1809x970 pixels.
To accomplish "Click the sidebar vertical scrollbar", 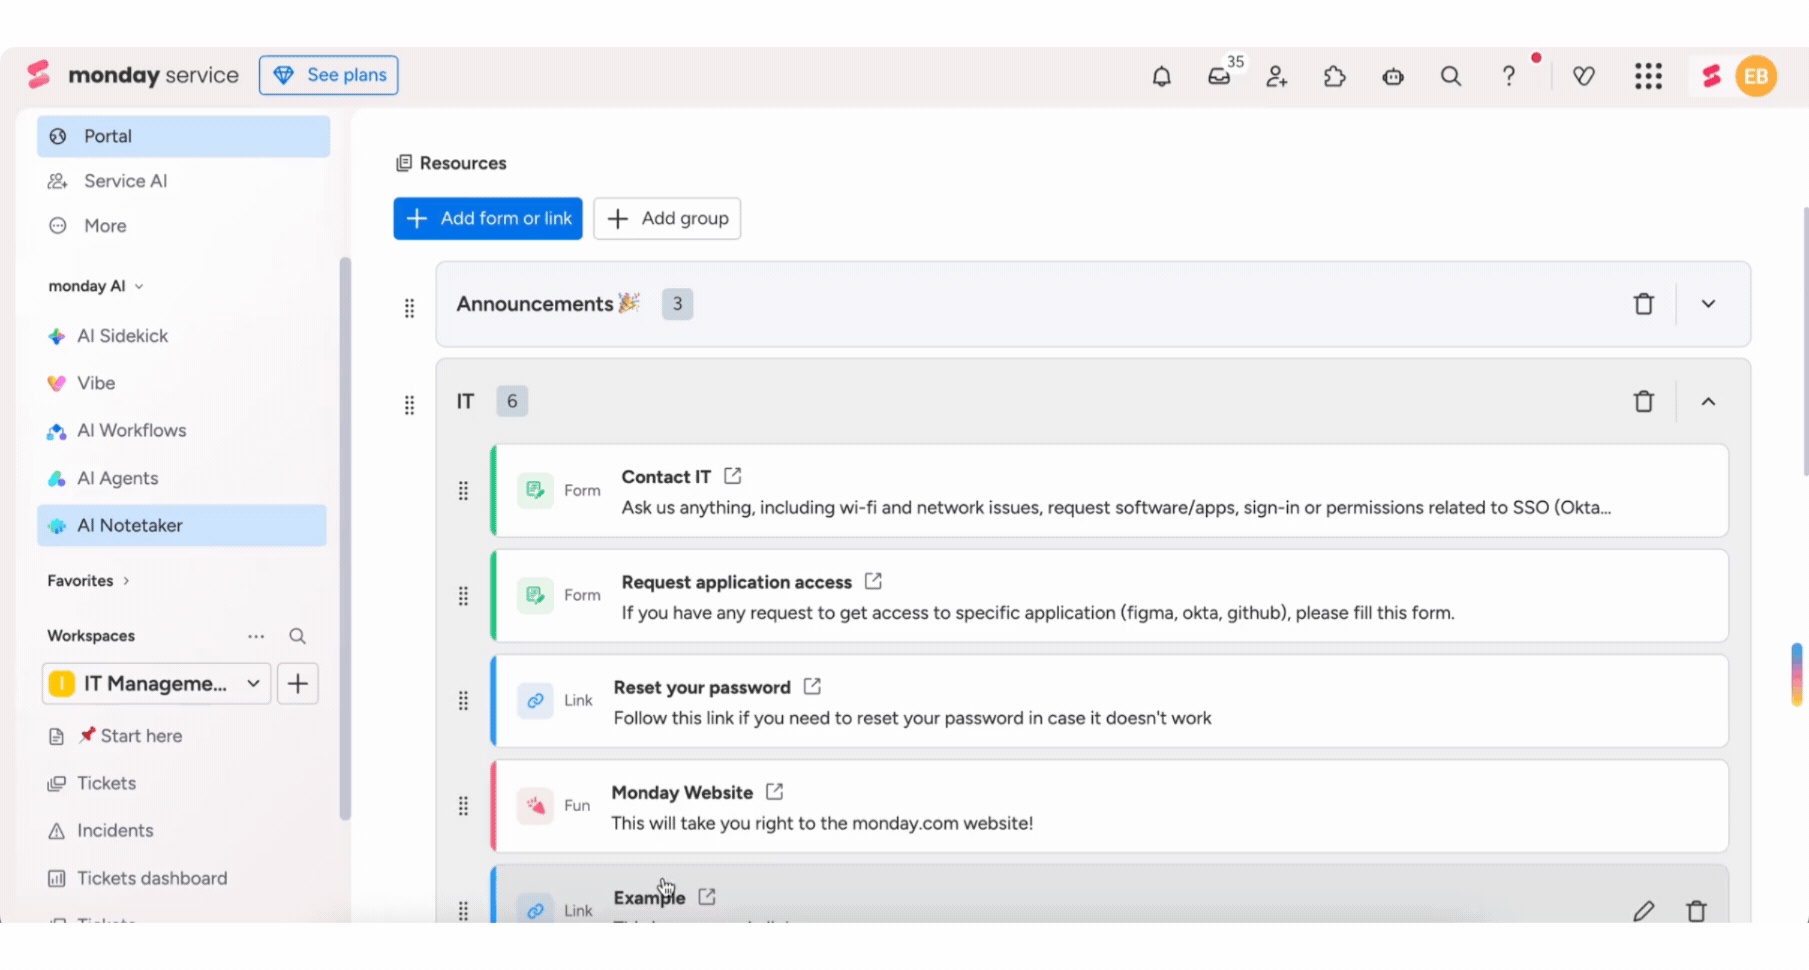I will (x=345, y=538).
